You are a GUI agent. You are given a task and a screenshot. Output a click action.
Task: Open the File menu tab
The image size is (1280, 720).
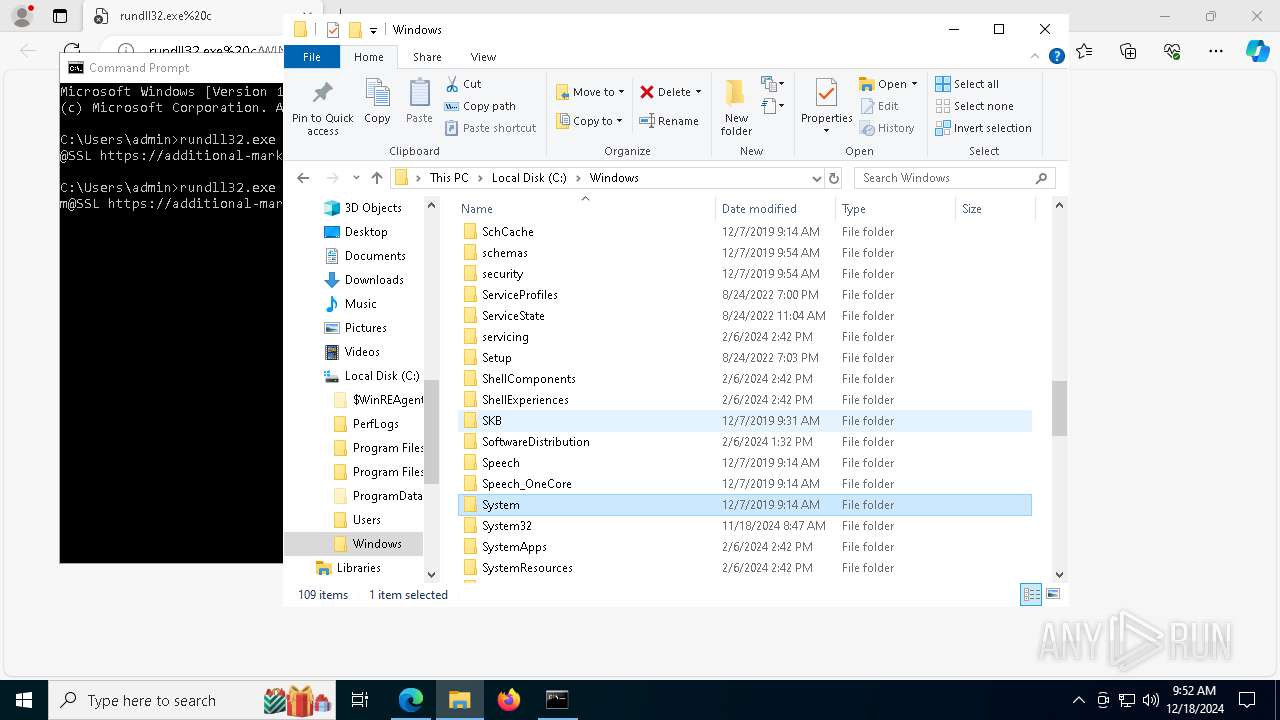click(x=312, y=57)
